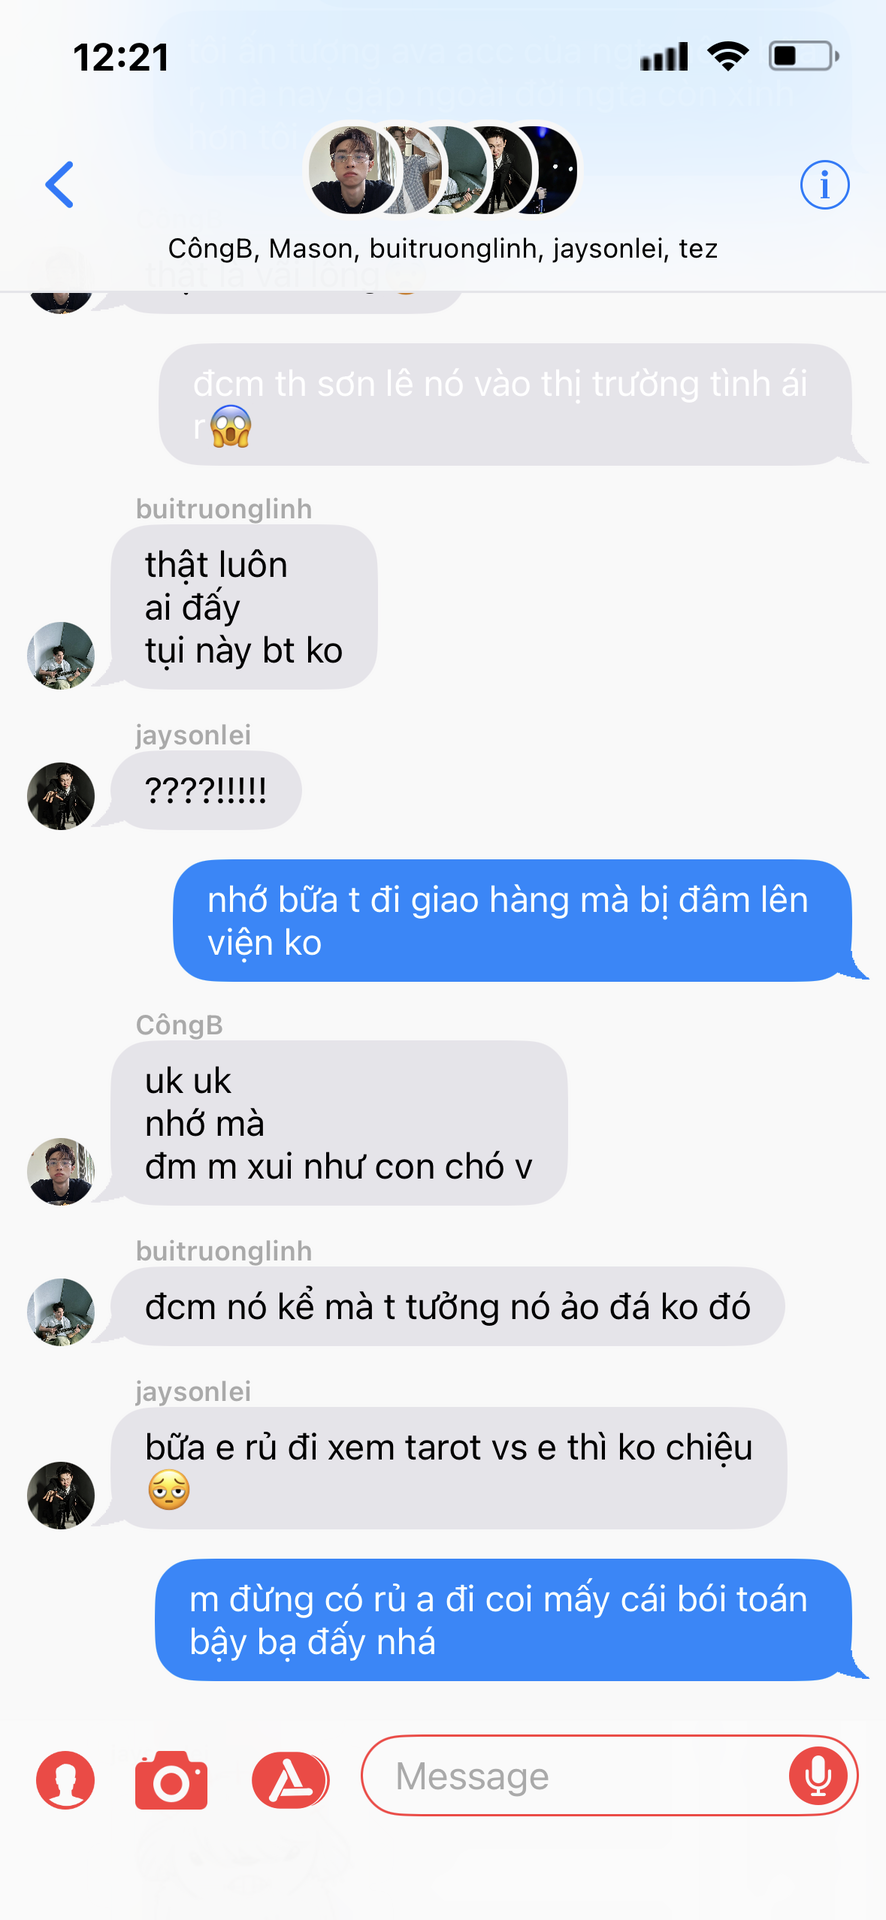Tap the red camera icon
This screenshot has height=1920, width=886.
(x=171, y=1781)
